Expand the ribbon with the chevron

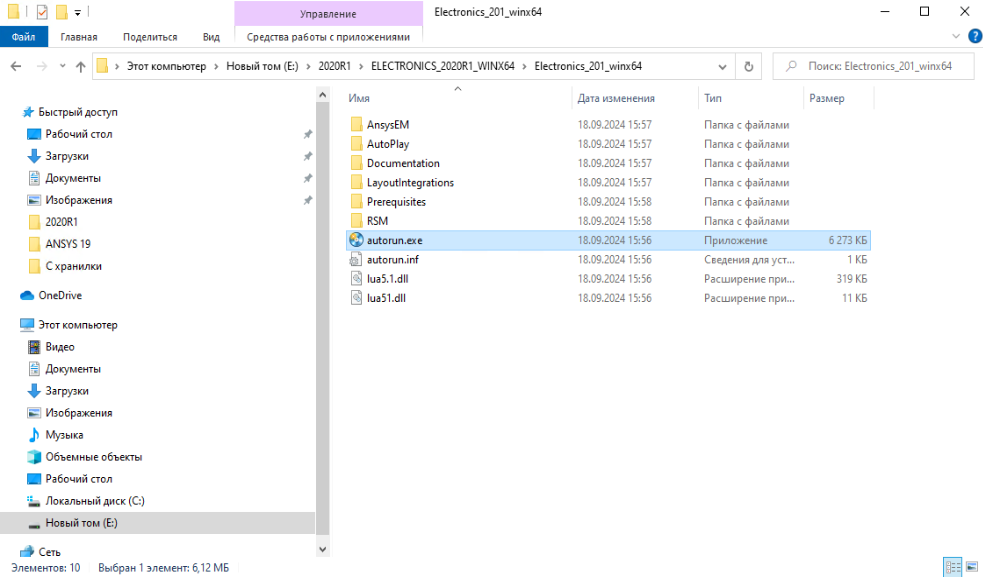point(955,36)
